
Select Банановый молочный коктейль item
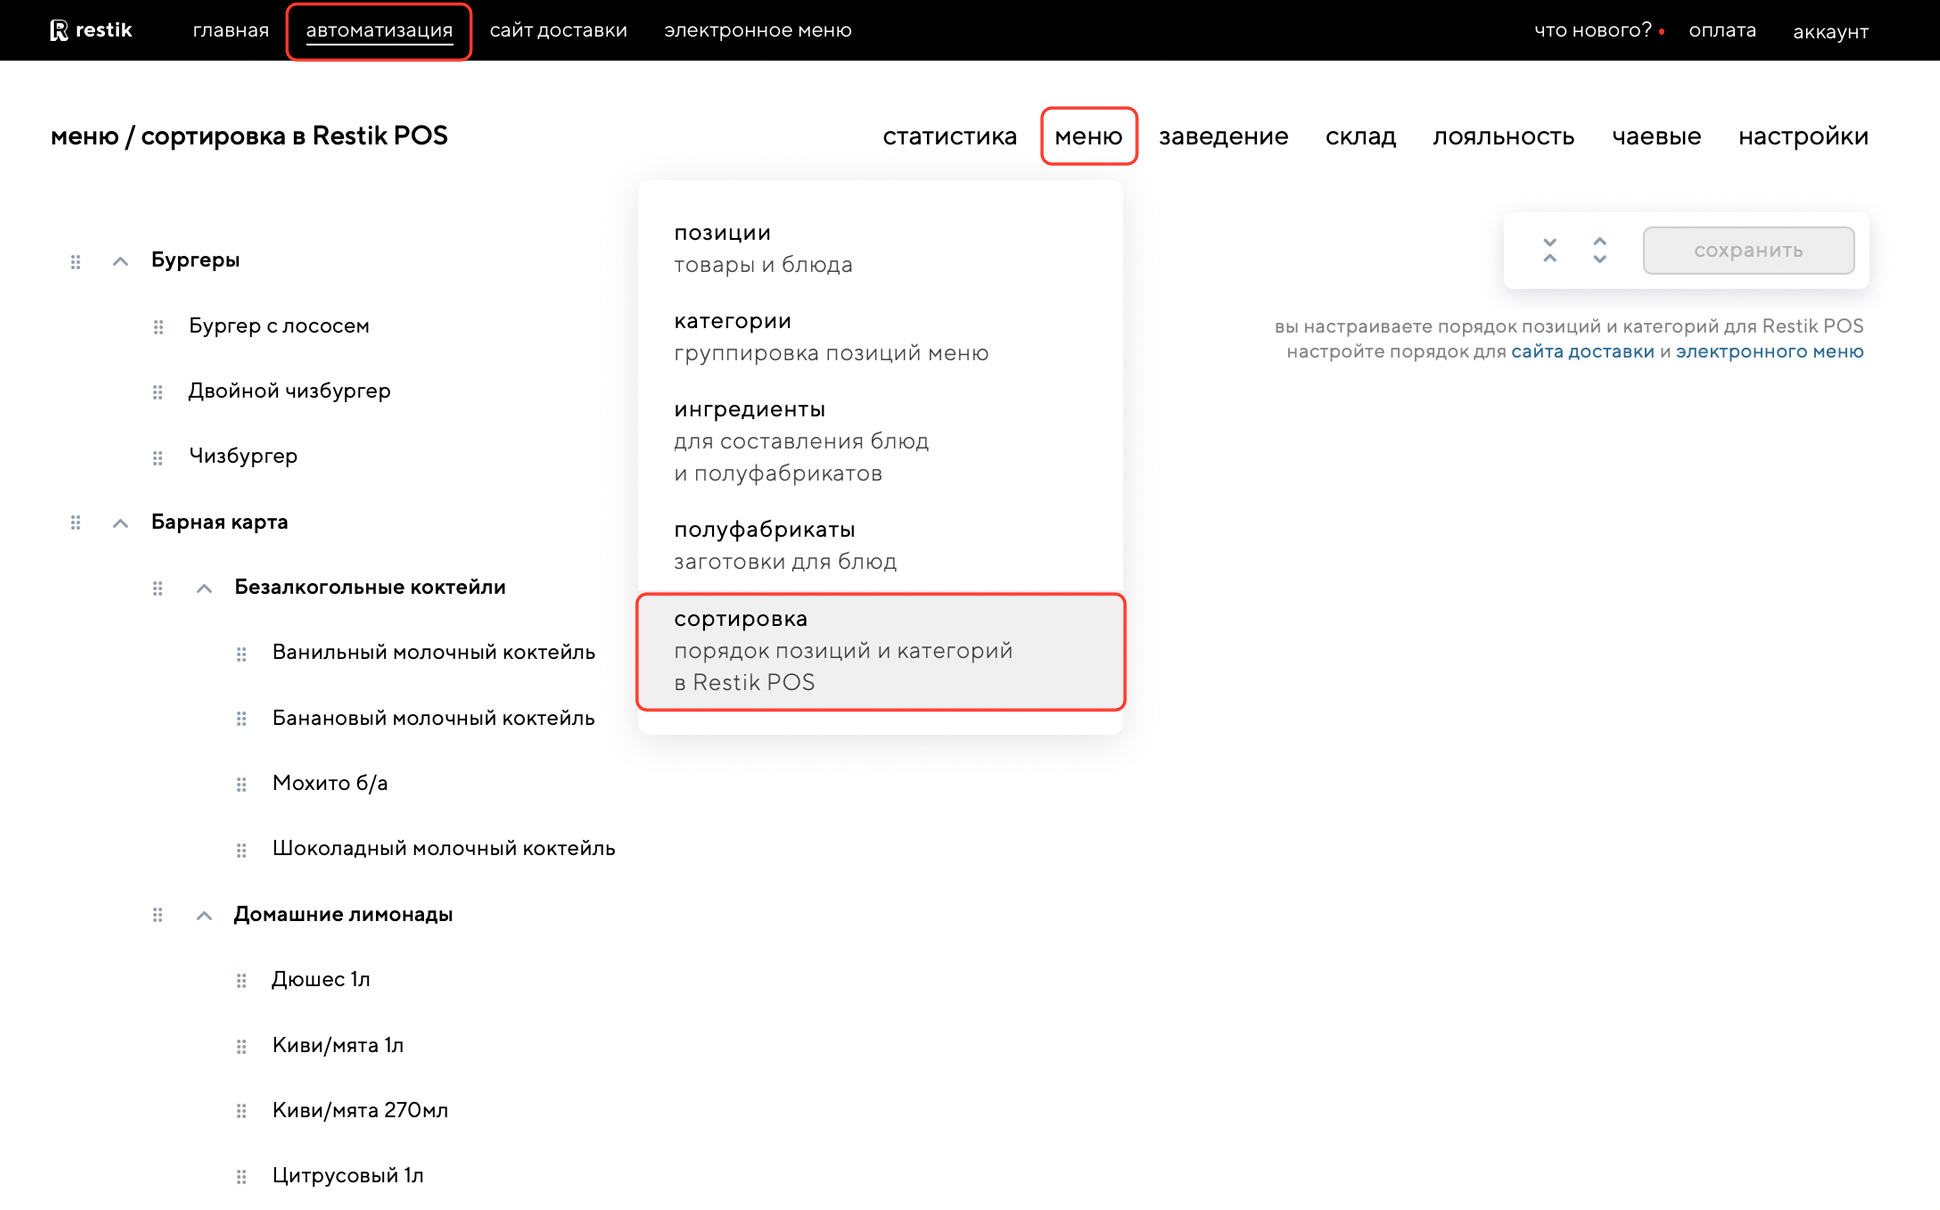(x=433, y=718)
